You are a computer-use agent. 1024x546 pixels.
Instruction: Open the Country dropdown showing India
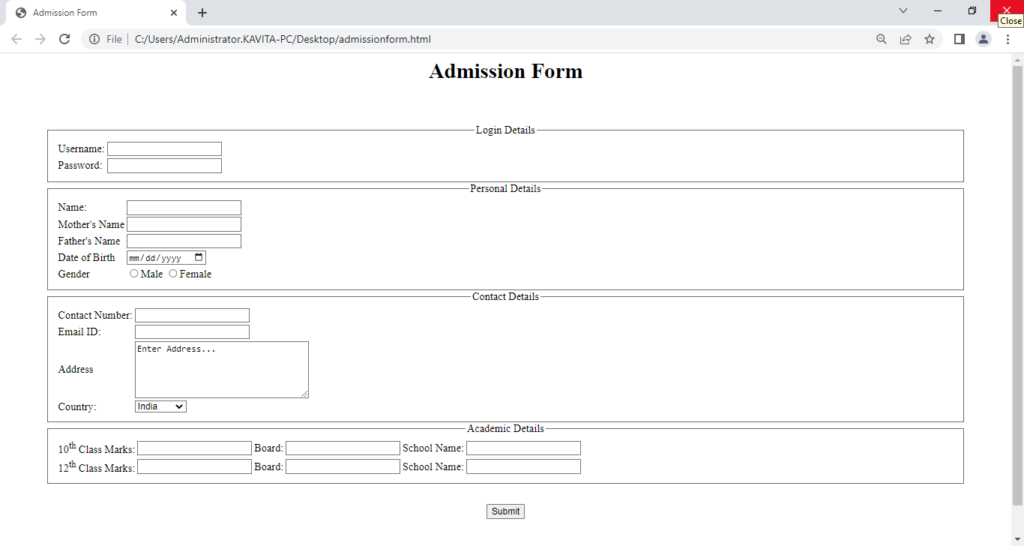[161, 406]
